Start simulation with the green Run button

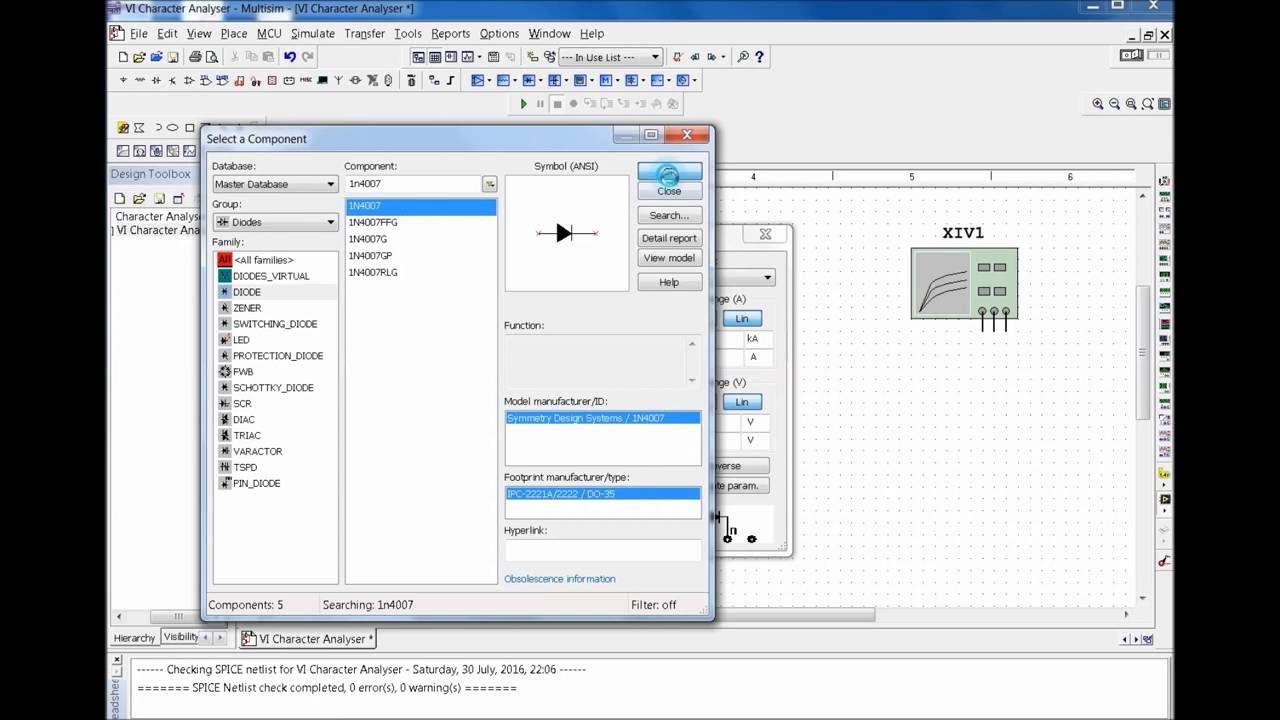523,104
